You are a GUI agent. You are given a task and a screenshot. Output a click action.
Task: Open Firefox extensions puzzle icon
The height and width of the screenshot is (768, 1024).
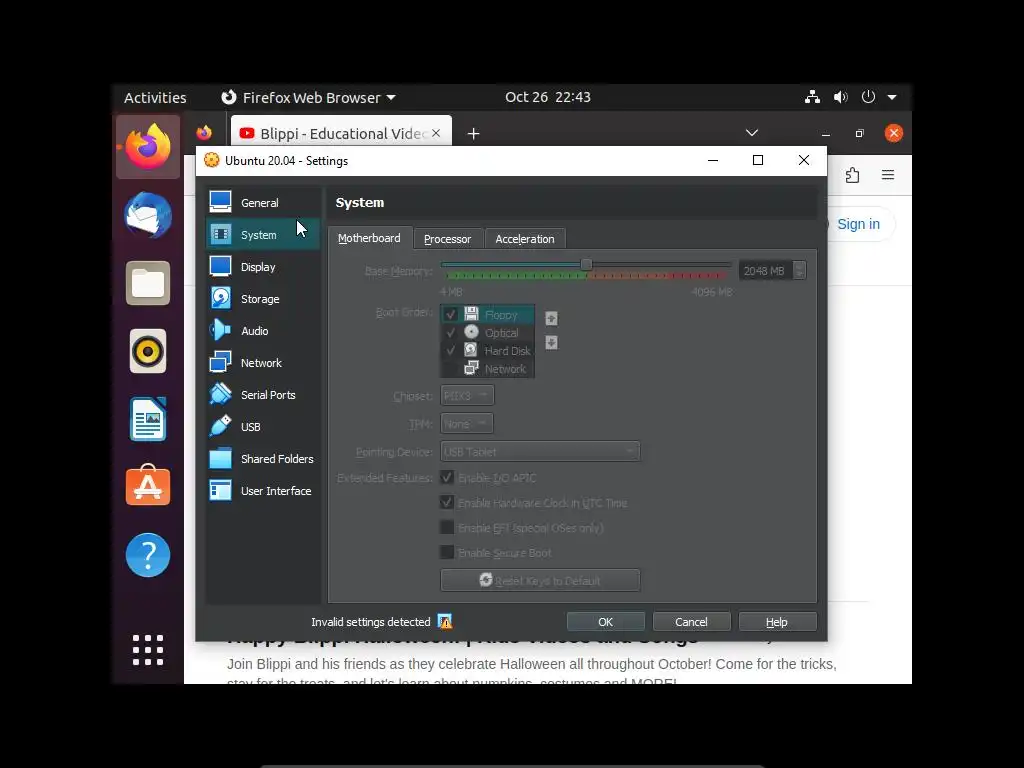[852, 175]
